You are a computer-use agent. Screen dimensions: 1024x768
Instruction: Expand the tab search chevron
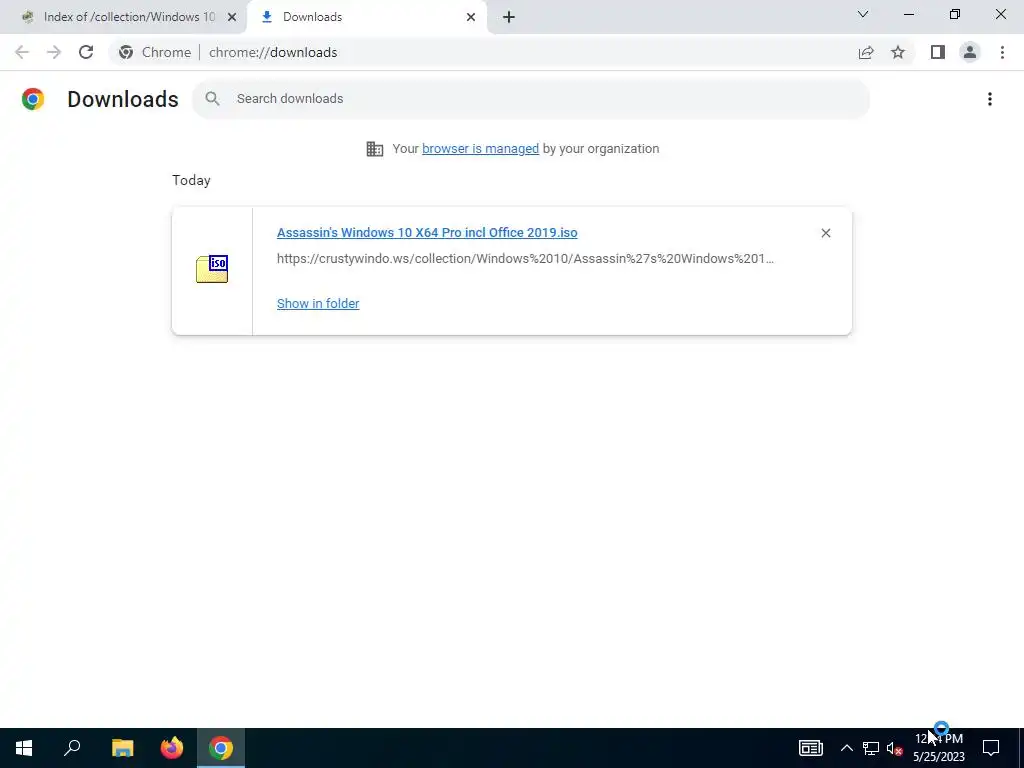tap(863, 14)
